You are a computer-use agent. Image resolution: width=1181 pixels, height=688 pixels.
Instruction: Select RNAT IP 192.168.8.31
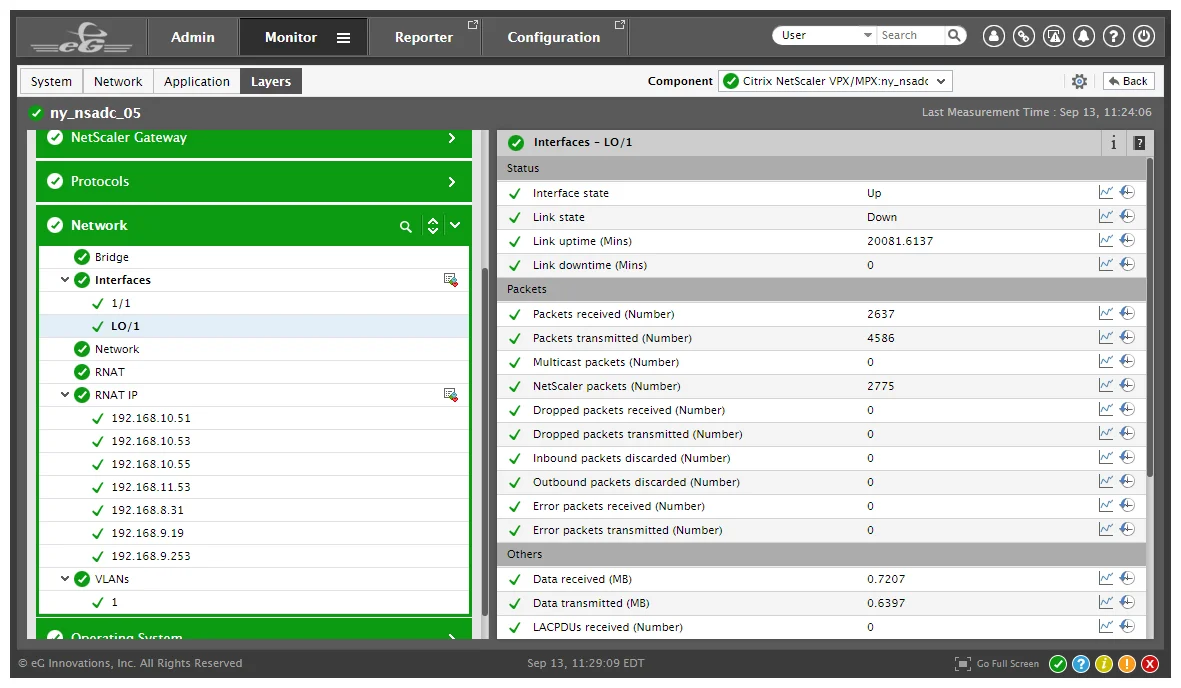147,510
